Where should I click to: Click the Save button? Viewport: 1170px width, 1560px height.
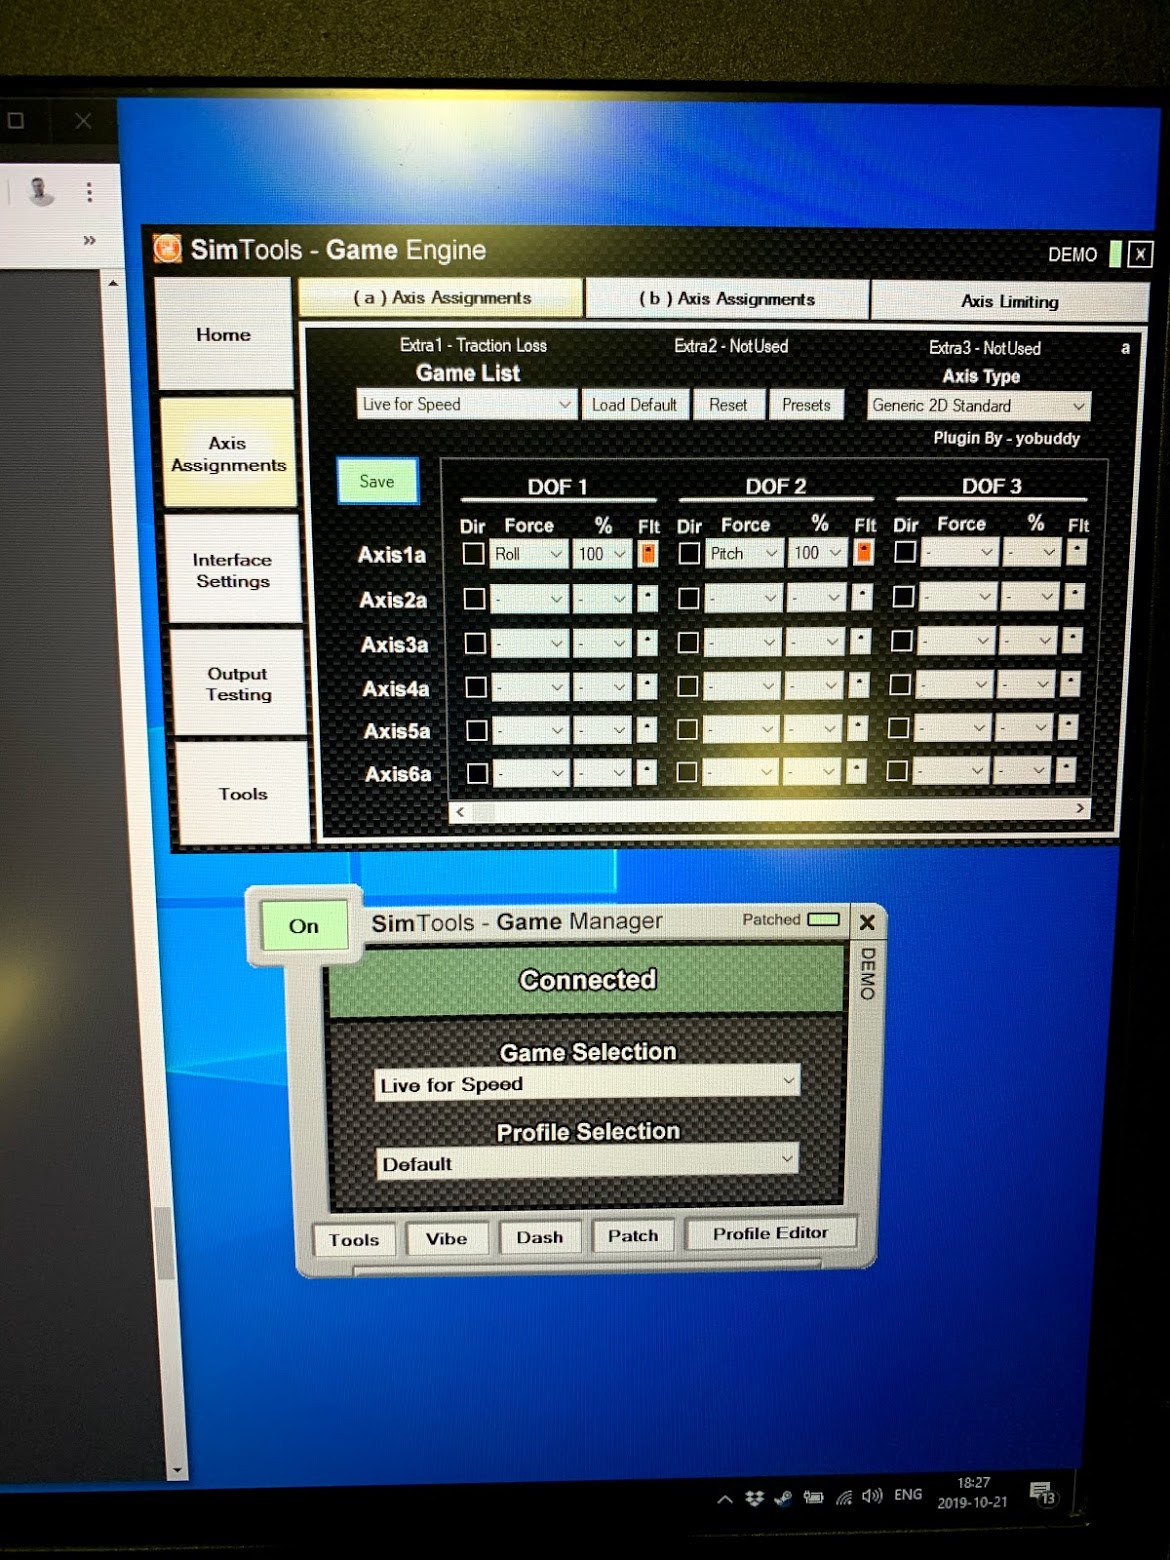(377, 481)
